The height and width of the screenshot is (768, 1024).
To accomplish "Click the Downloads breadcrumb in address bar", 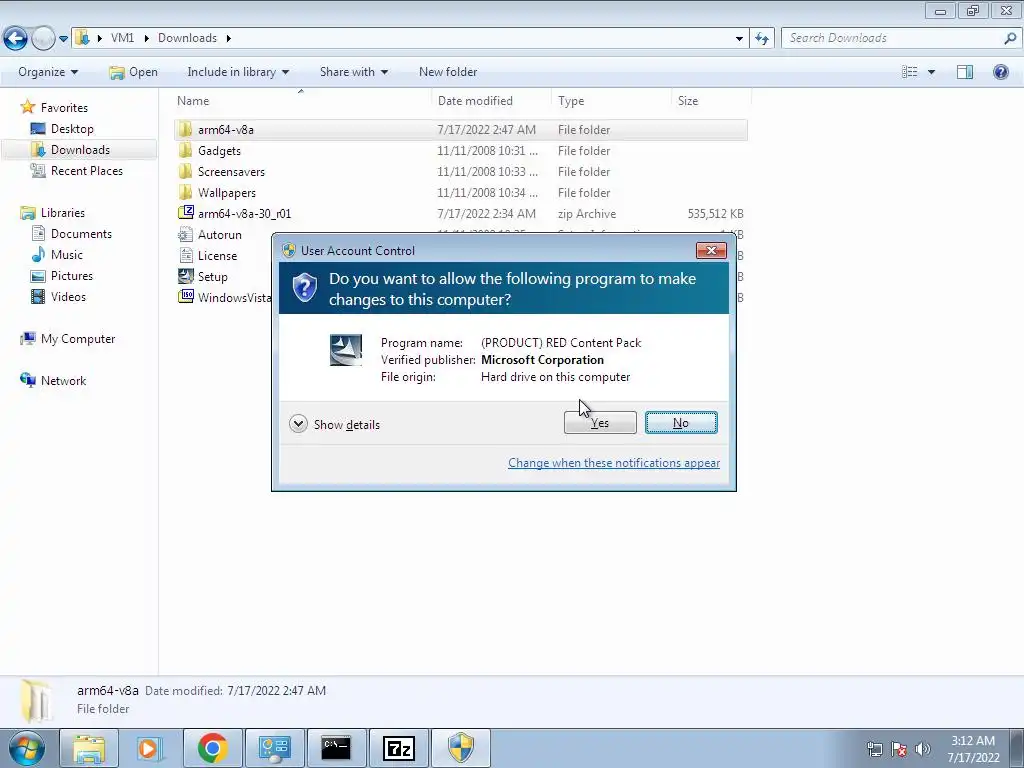I will tap(187, 38).
